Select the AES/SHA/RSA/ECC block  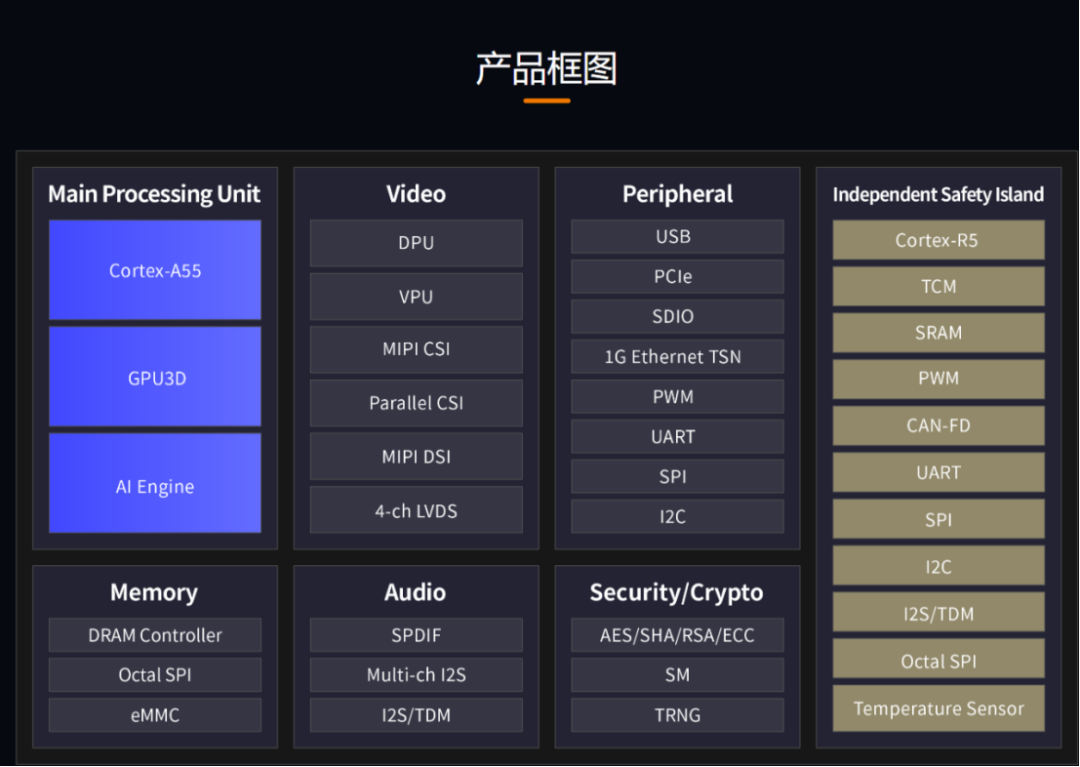[x=677, y=635]
